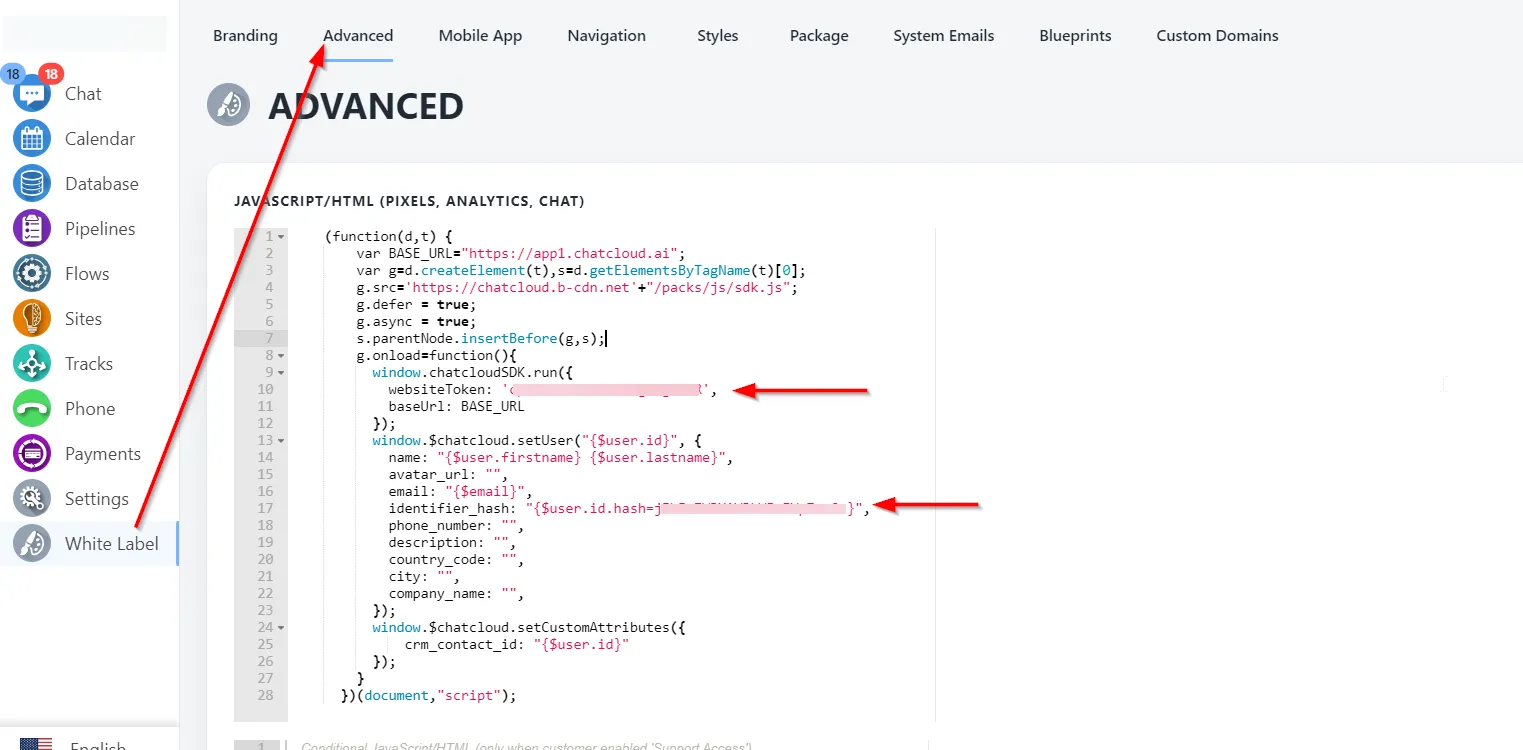Click the Settings wrench-gear icon
The width and height of the screenshot is (1523, 750).
click(x=32, y=499)
